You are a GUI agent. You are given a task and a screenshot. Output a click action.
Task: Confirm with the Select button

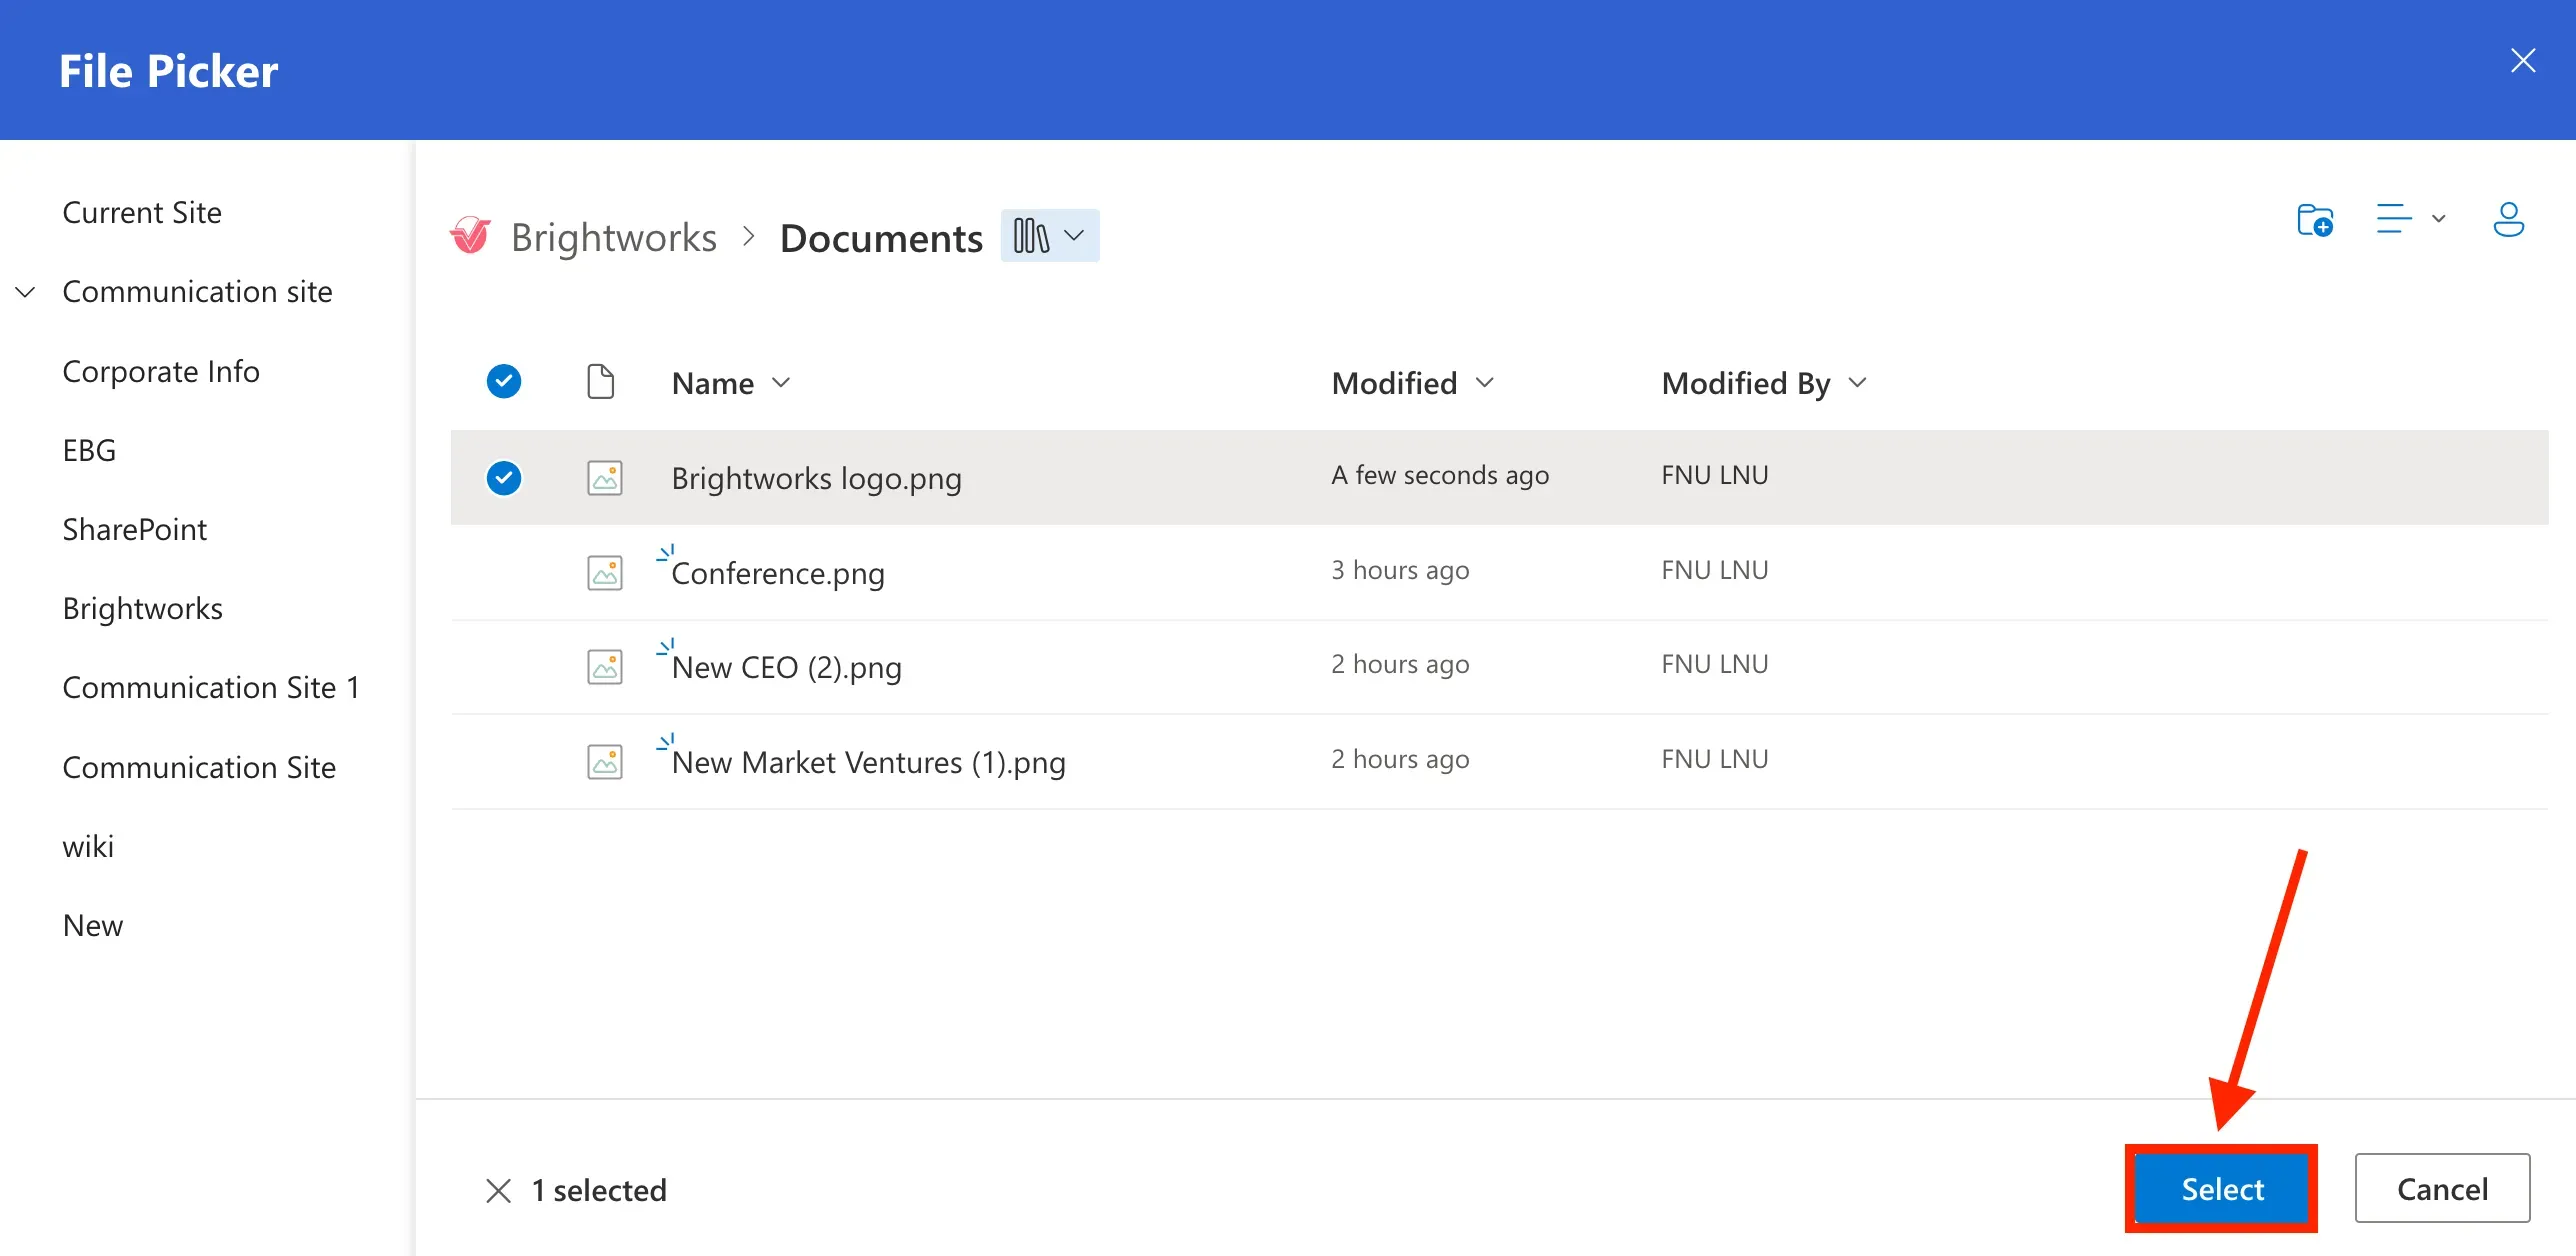[x=2222, y=1189]
